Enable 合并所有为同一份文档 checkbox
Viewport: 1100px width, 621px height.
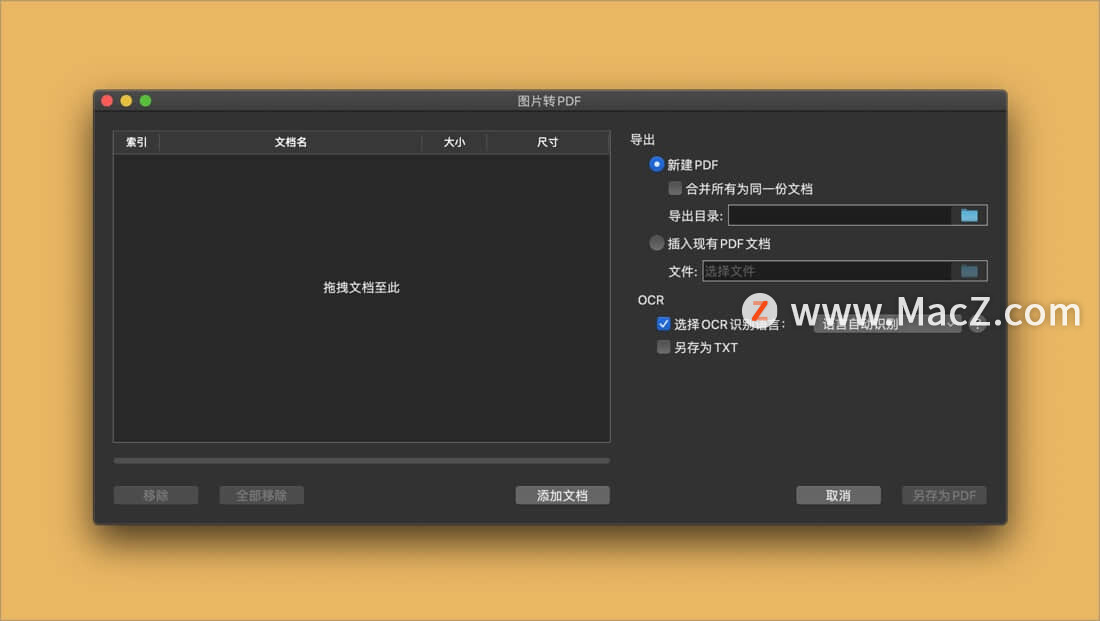[675, 188]
